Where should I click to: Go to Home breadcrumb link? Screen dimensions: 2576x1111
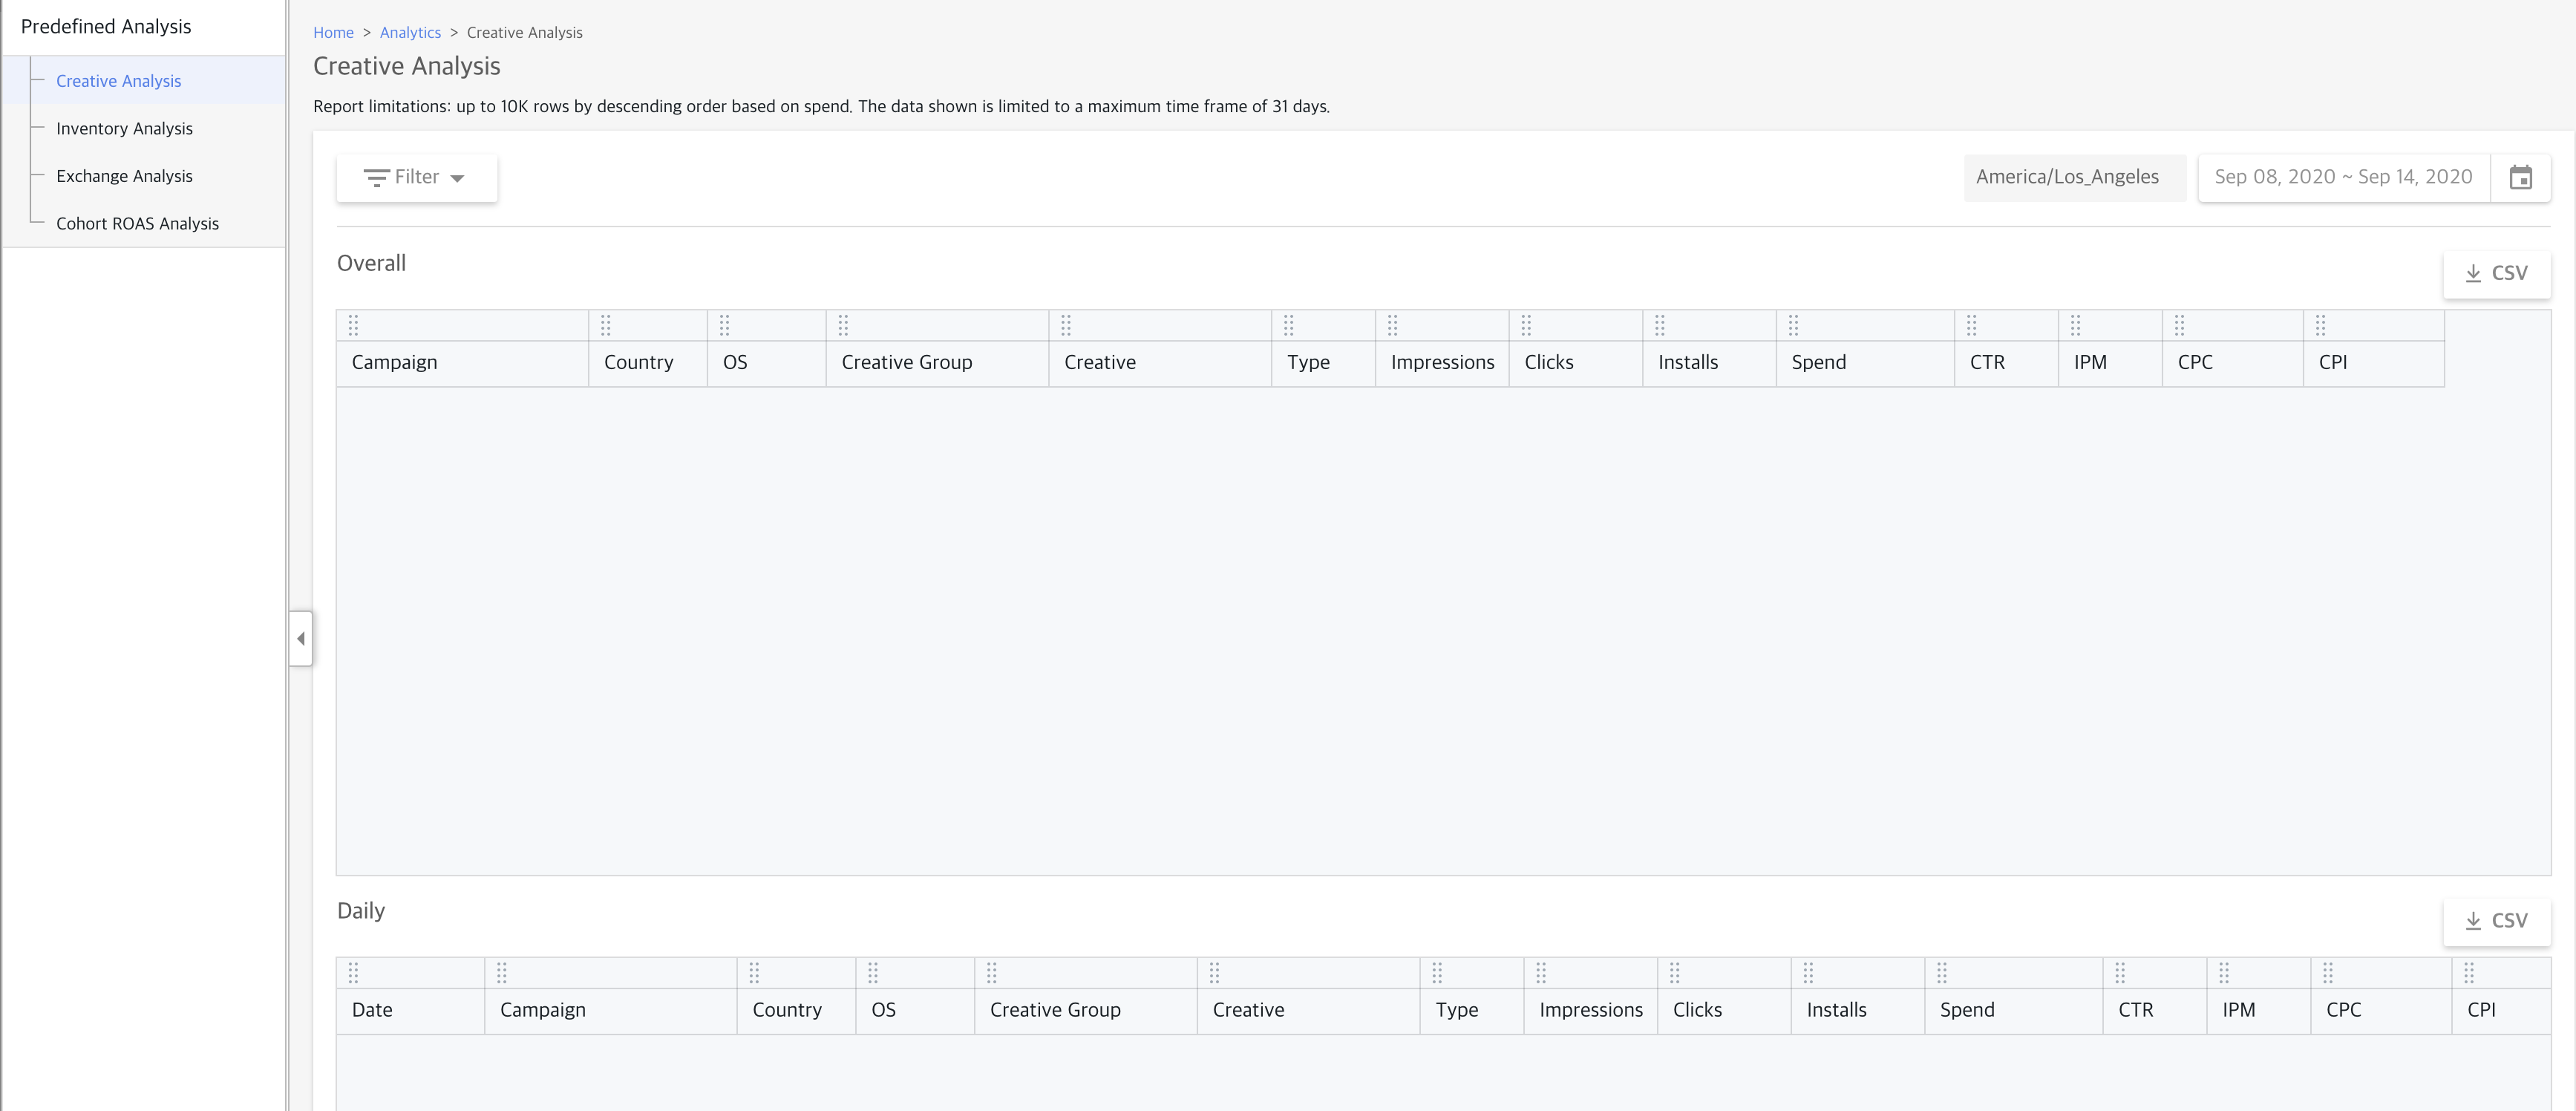point(333,32)
